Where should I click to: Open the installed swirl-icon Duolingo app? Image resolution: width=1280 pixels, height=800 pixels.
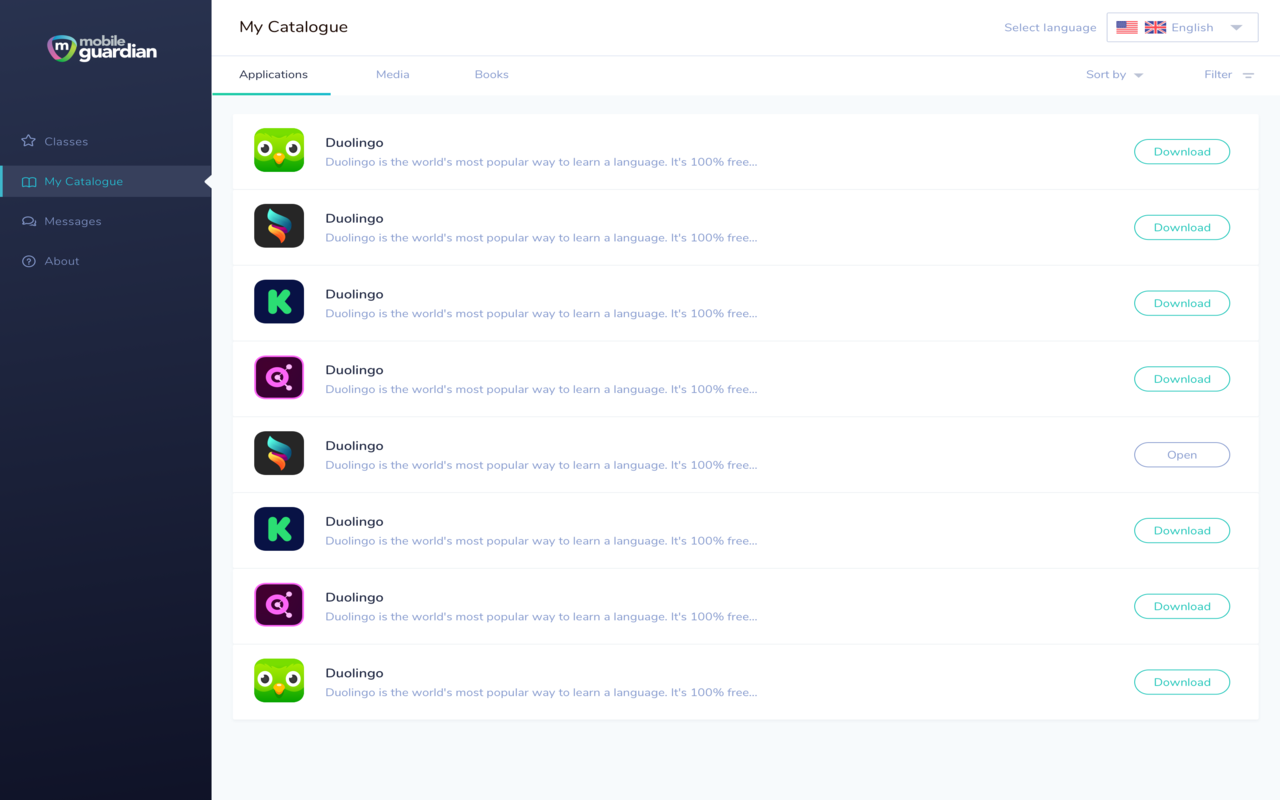[x=1182, y=455]
